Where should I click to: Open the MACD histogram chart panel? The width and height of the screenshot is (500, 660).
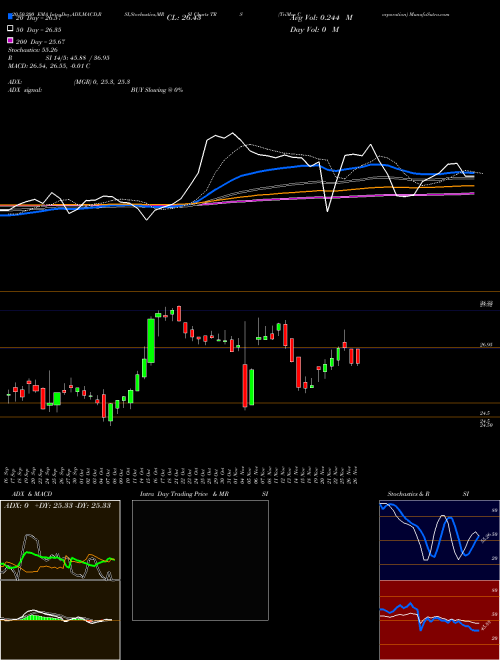(60, 620)
